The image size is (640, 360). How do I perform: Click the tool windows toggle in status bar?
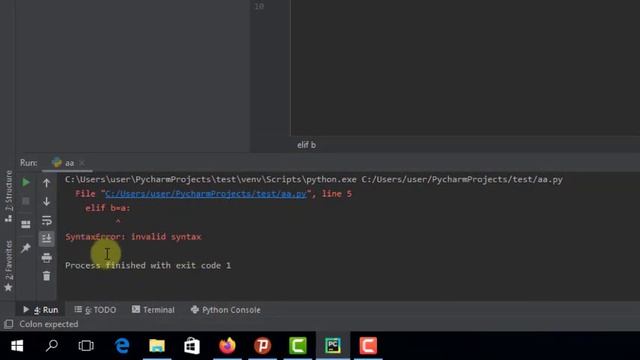[x=9, y=324]
